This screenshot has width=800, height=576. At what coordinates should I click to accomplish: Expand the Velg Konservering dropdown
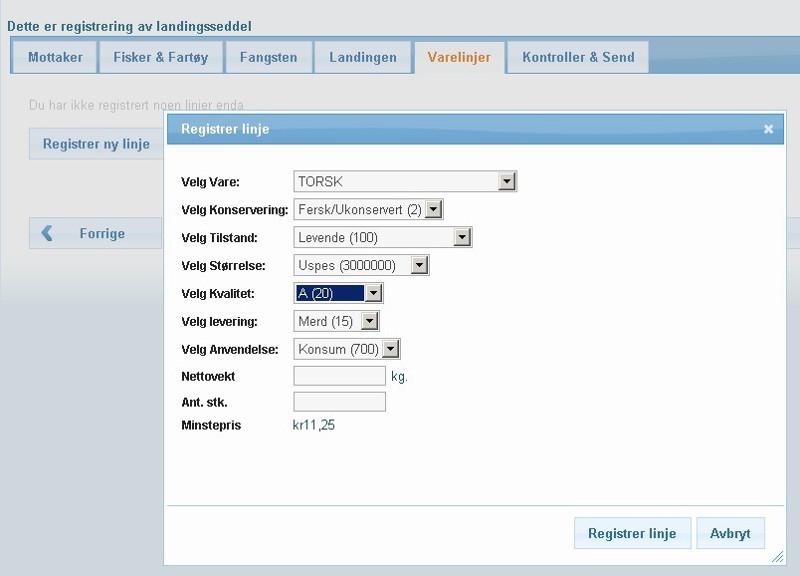point(368,209)
